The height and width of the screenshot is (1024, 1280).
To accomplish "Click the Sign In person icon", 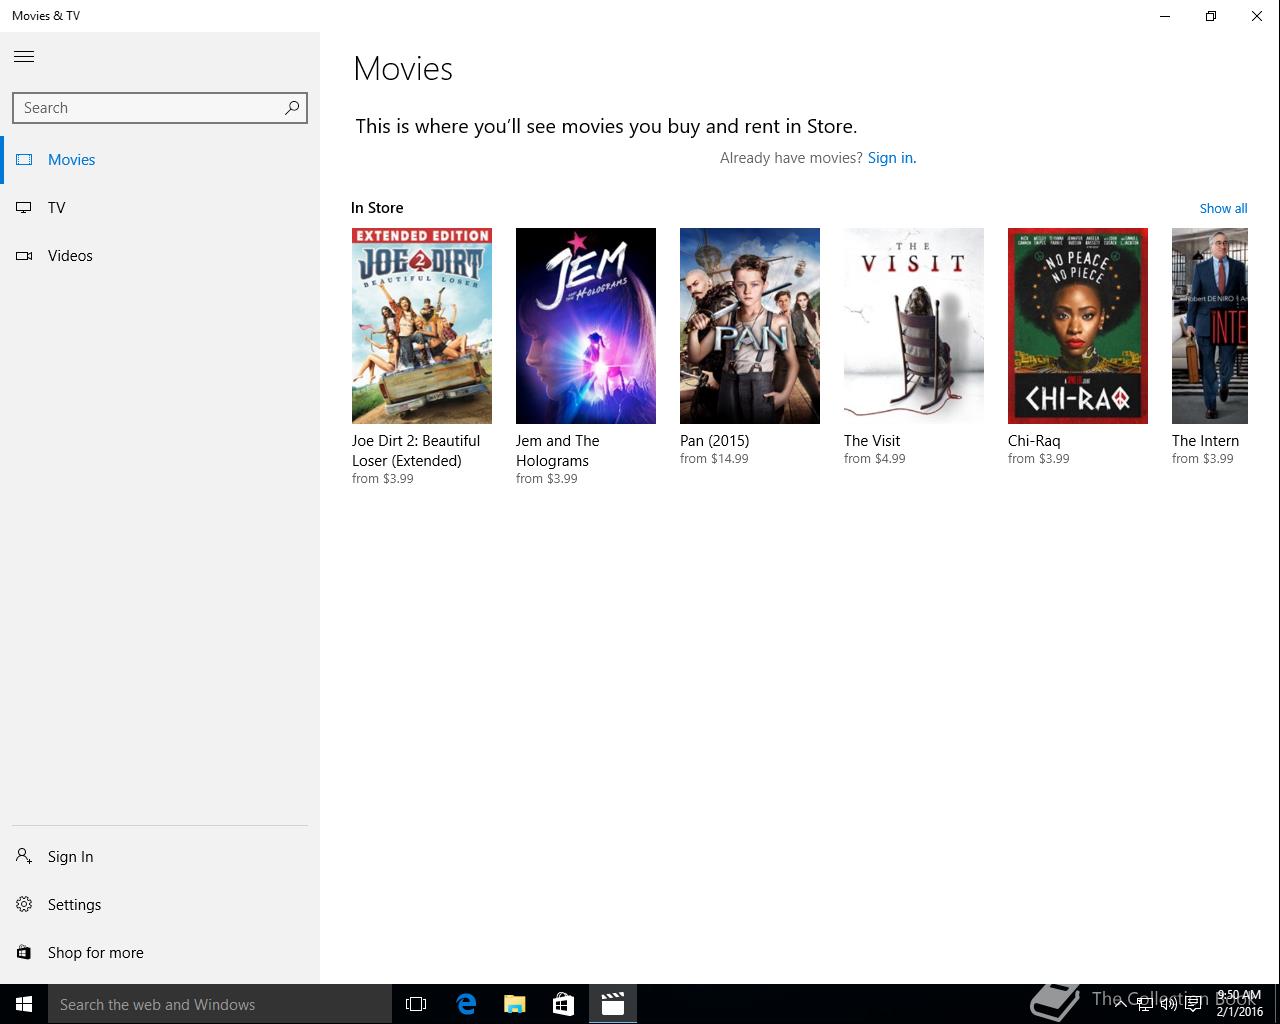I will point(24,857).
